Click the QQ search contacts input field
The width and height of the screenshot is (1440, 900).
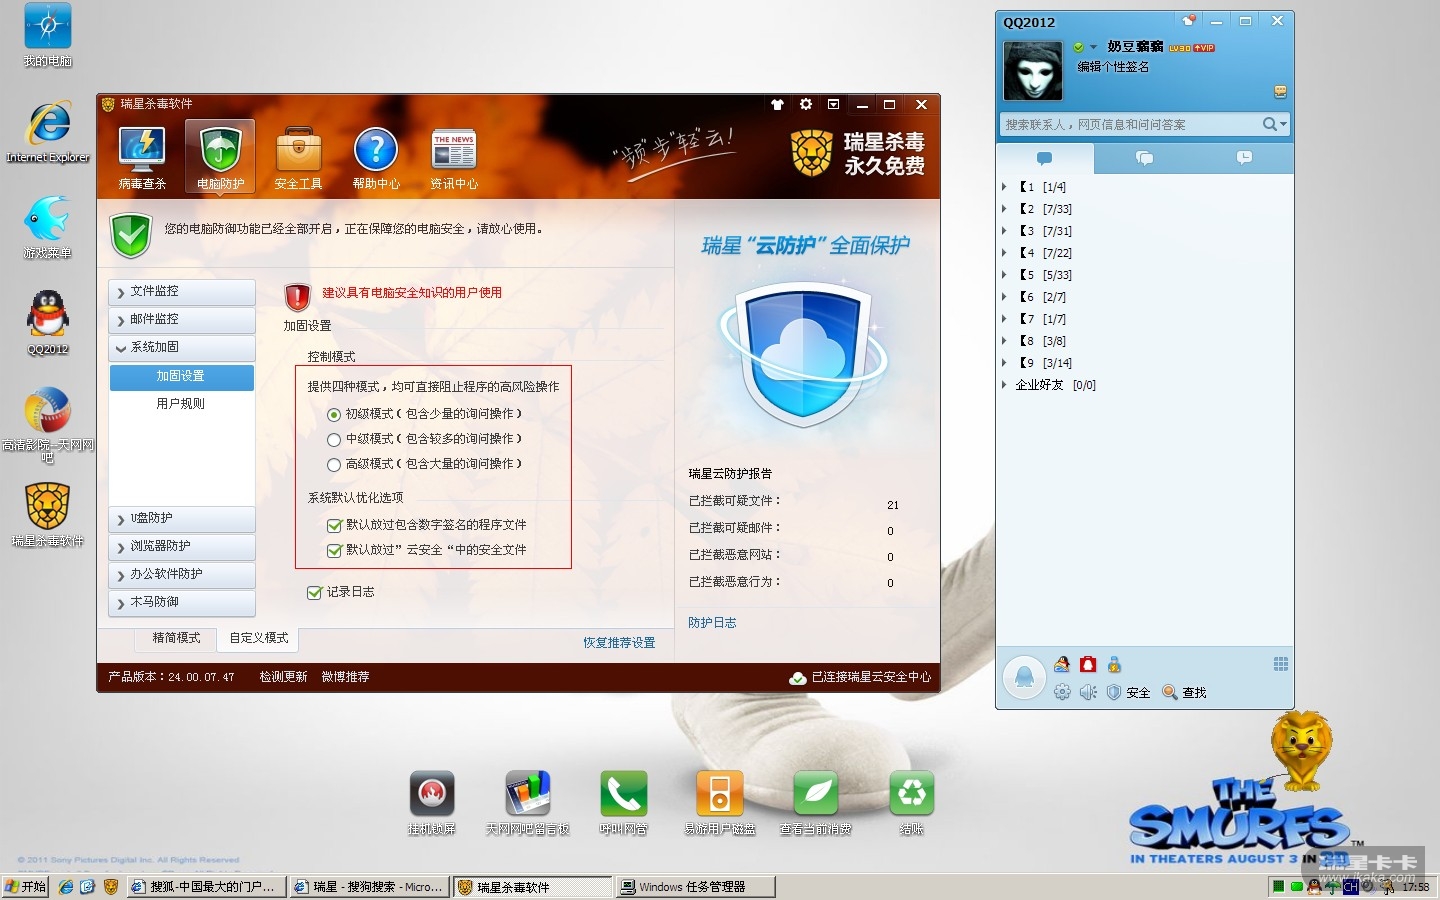1130,124
